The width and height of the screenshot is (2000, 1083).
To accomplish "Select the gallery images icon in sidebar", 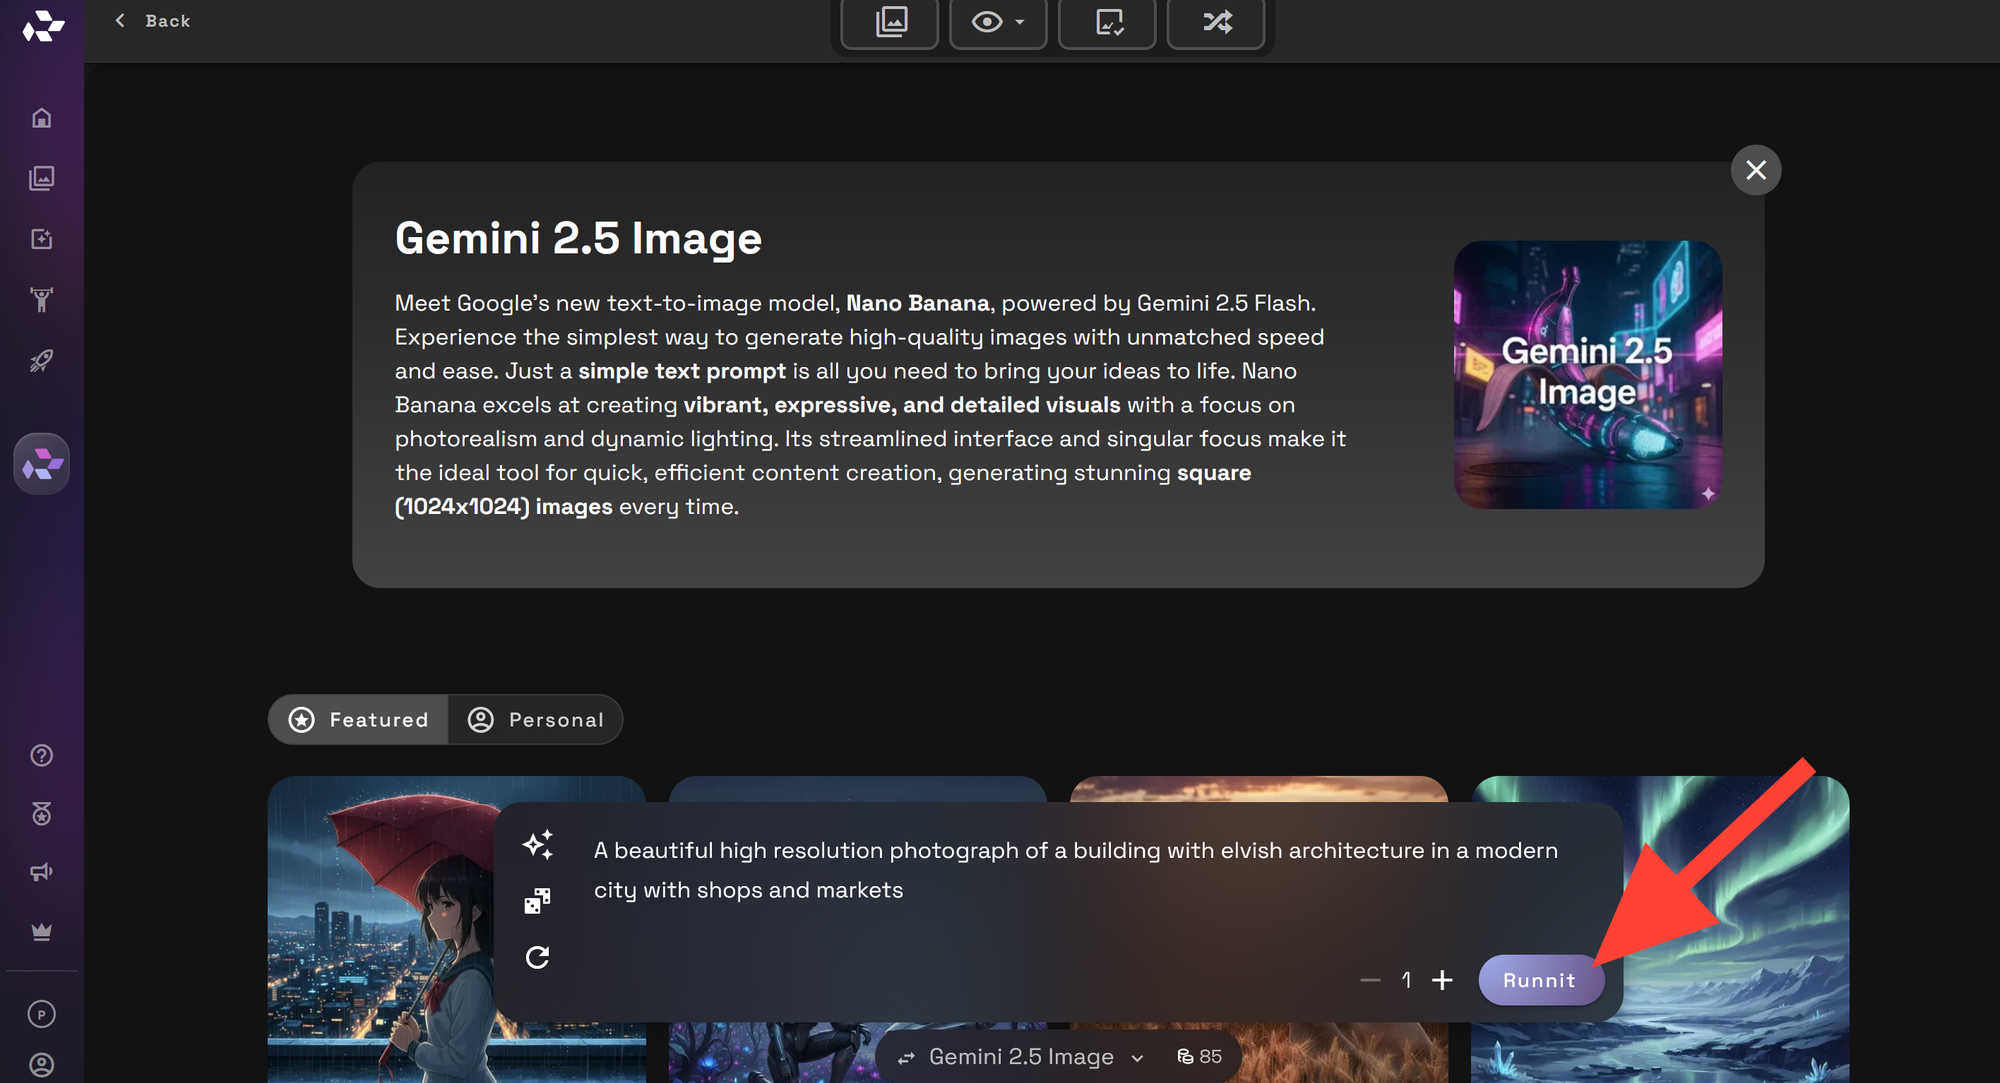I will [42, 179].
